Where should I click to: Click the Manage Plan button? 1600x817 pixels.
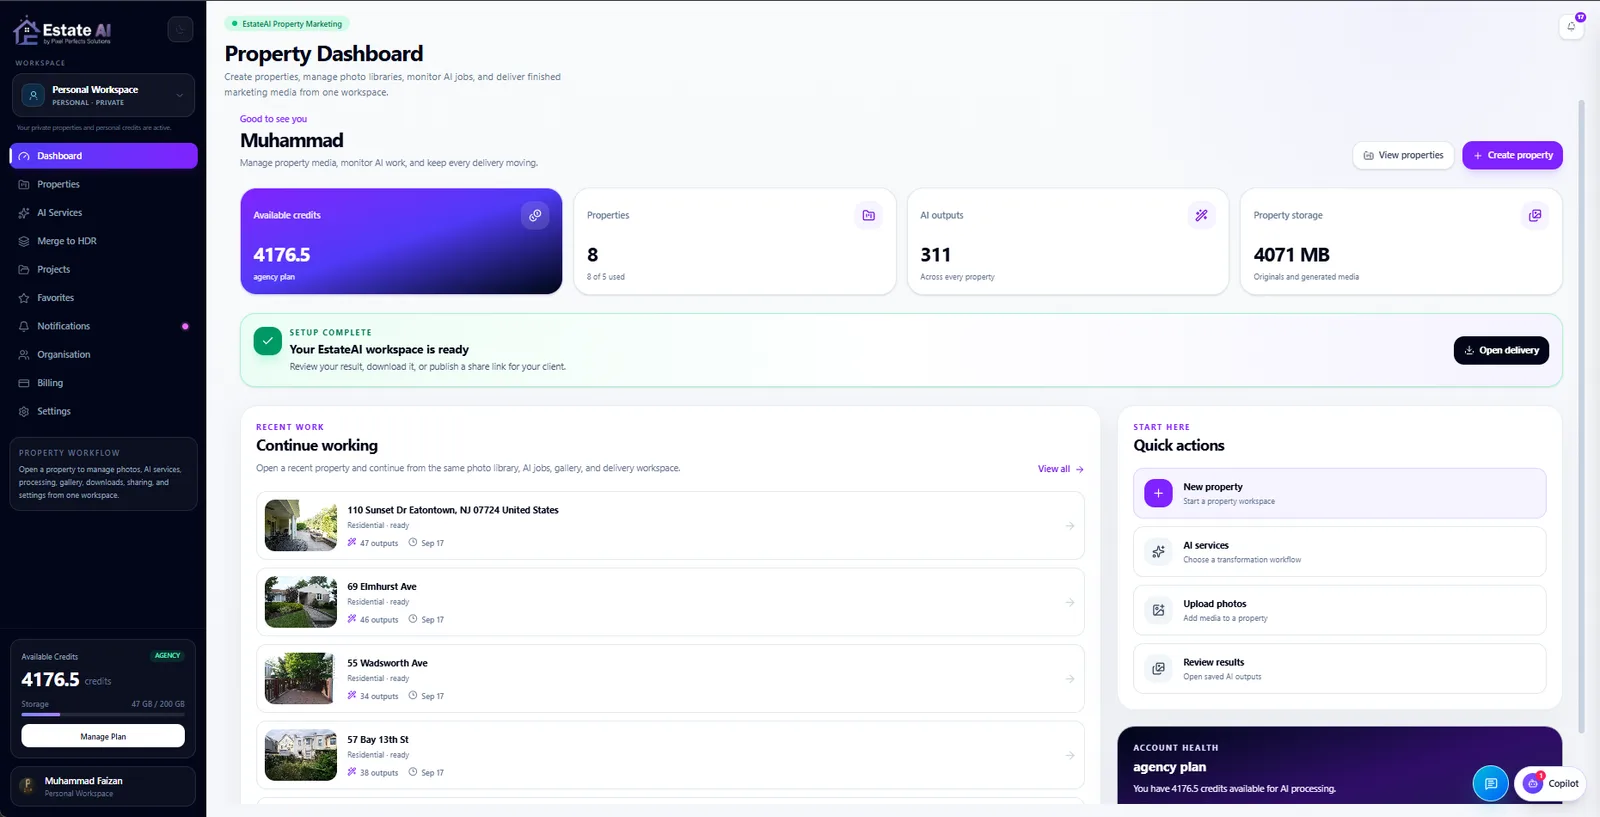click(x=103, y=736)
